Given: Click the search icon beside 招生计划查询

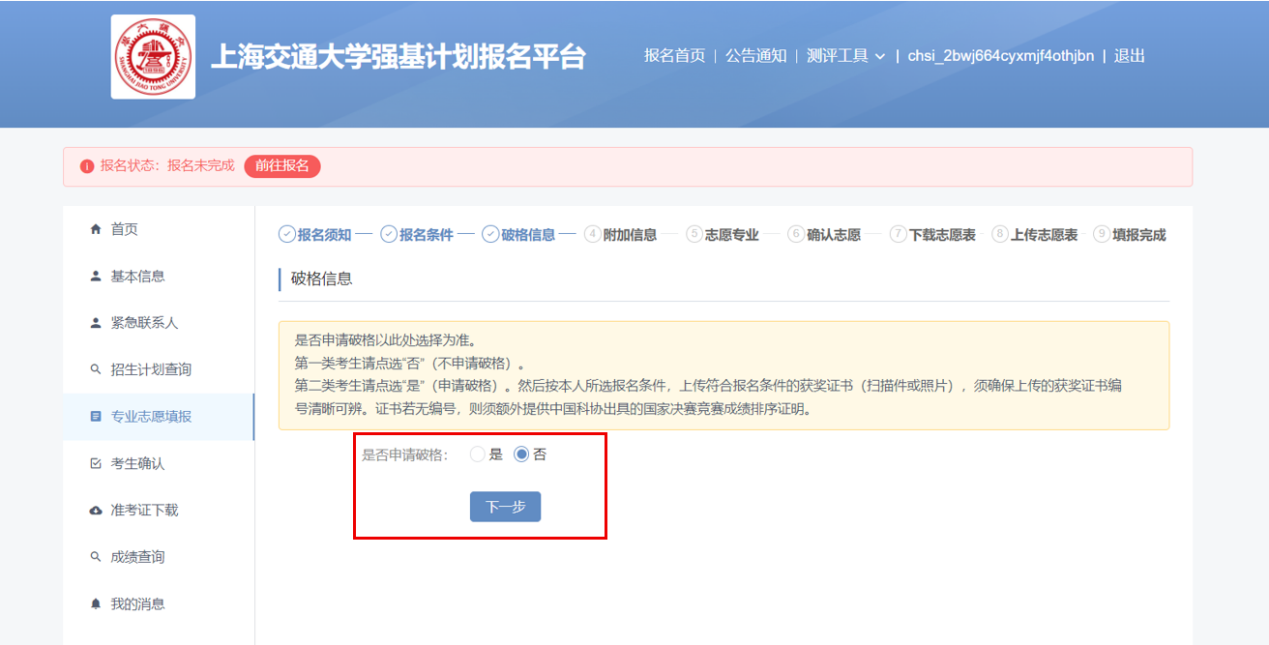Looking at the screenshot, I should (x=96, y=370).
